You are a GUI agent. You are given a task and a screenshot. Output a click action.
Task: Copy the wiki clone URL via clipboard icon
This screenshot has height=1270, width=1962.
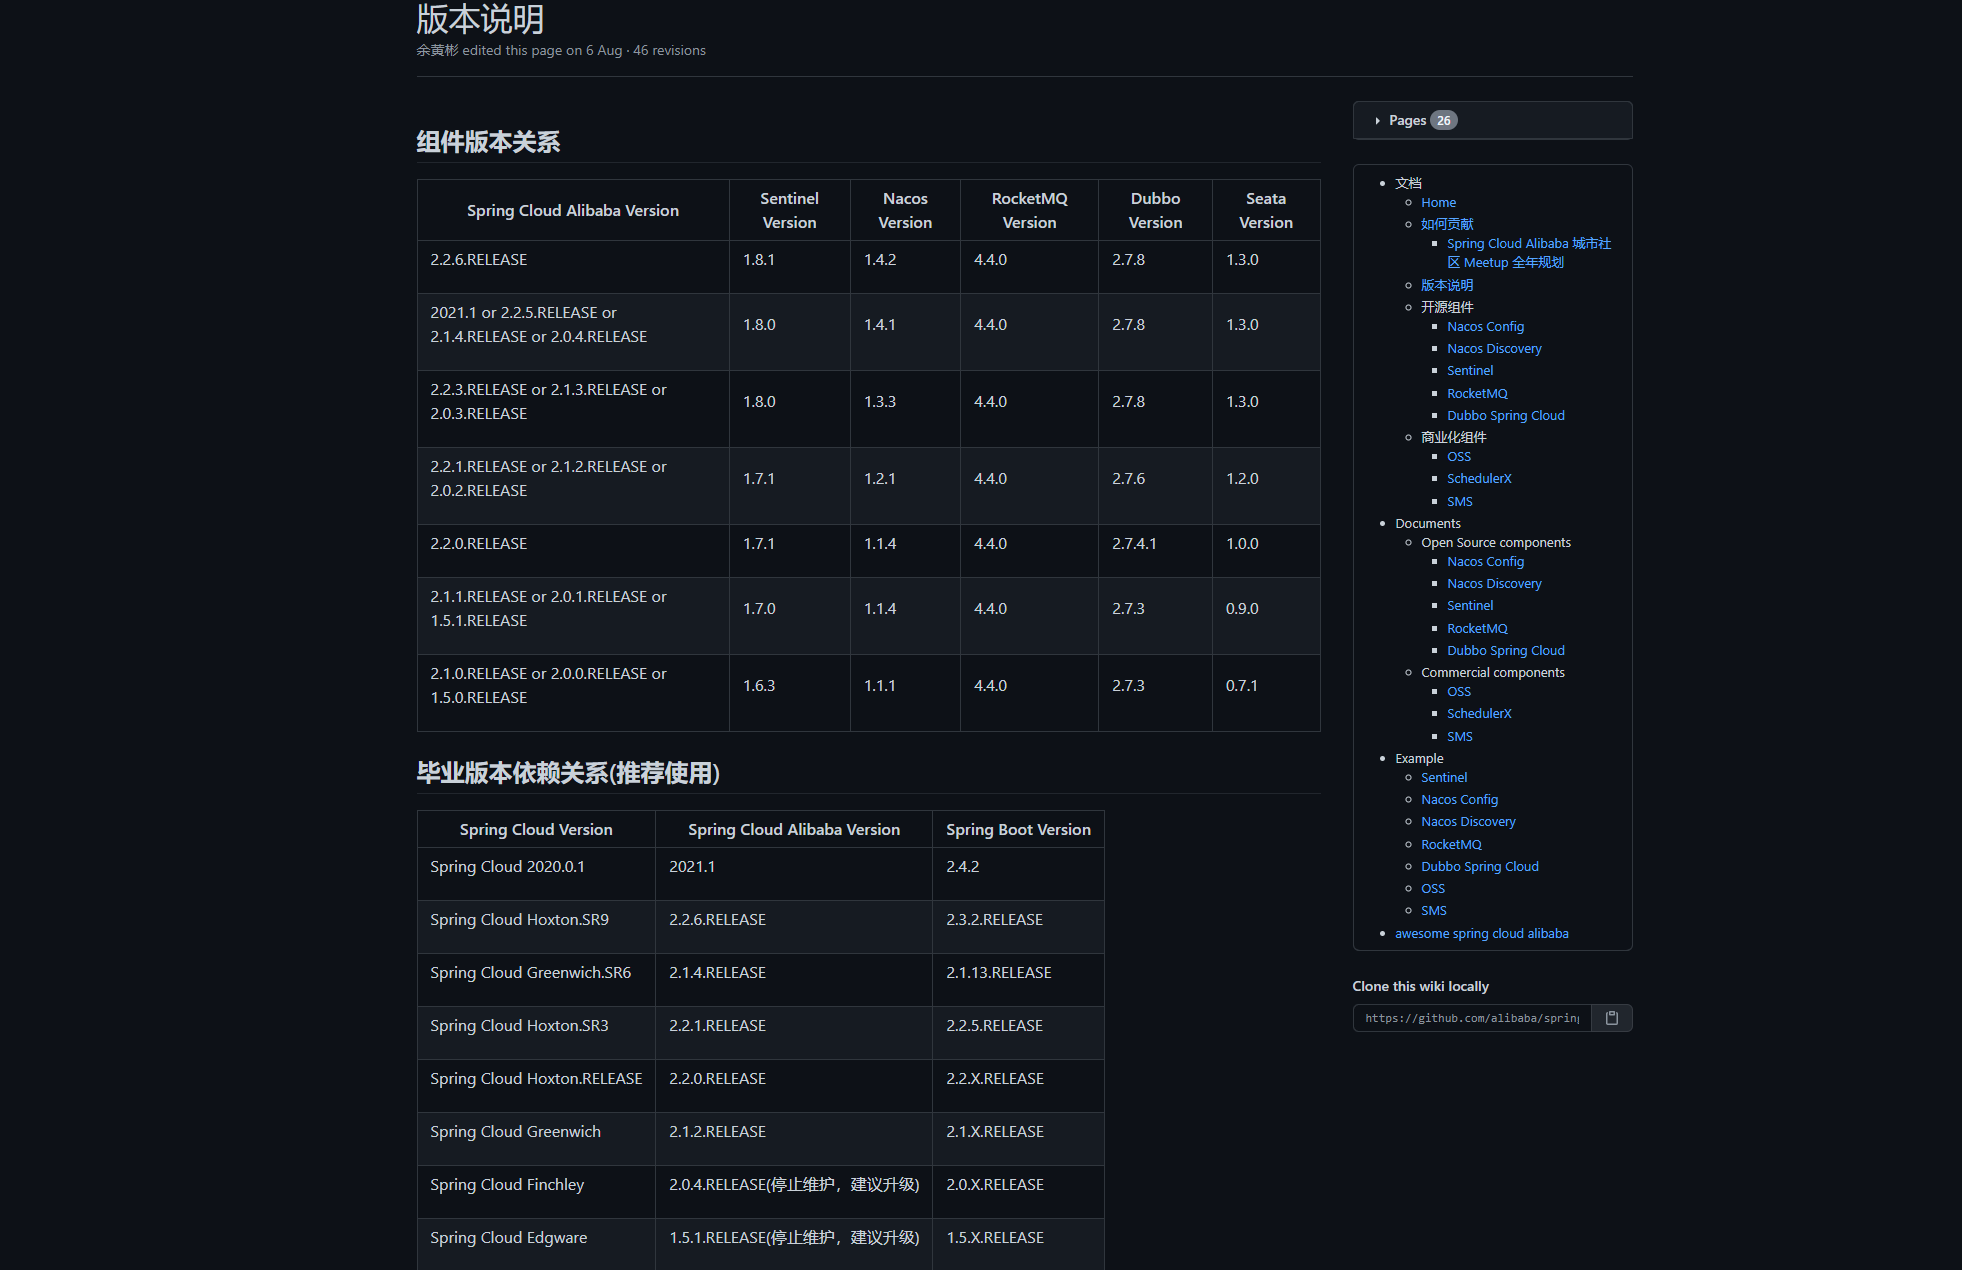point(1611,1018)
